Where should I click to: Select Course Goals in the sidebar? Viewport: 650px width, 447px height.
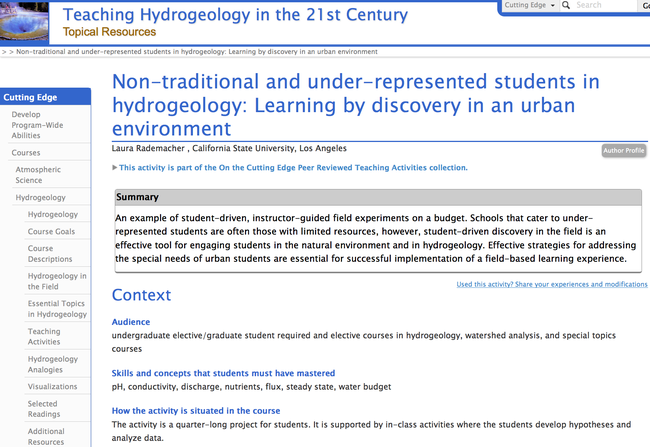pos(51,231)
